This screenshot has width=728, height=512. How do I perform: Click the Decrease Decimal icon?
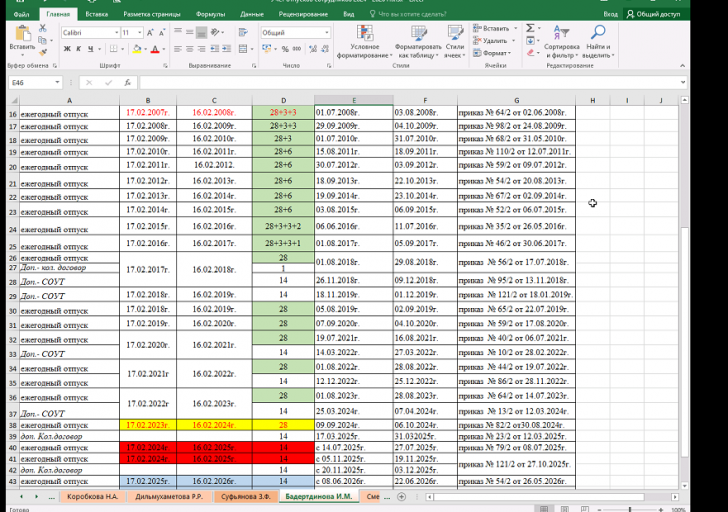[x=325, y=49]
